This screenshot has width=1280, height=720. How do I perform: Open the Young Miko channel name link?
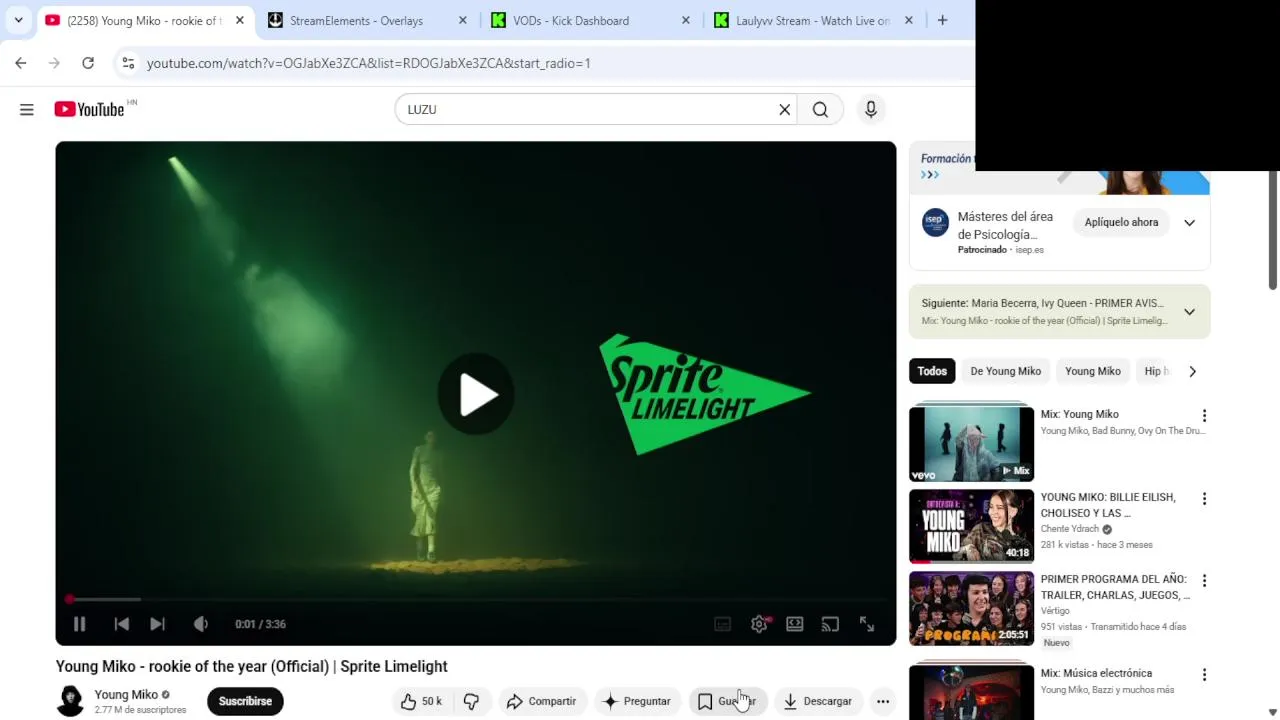click(x=126, y=694)
